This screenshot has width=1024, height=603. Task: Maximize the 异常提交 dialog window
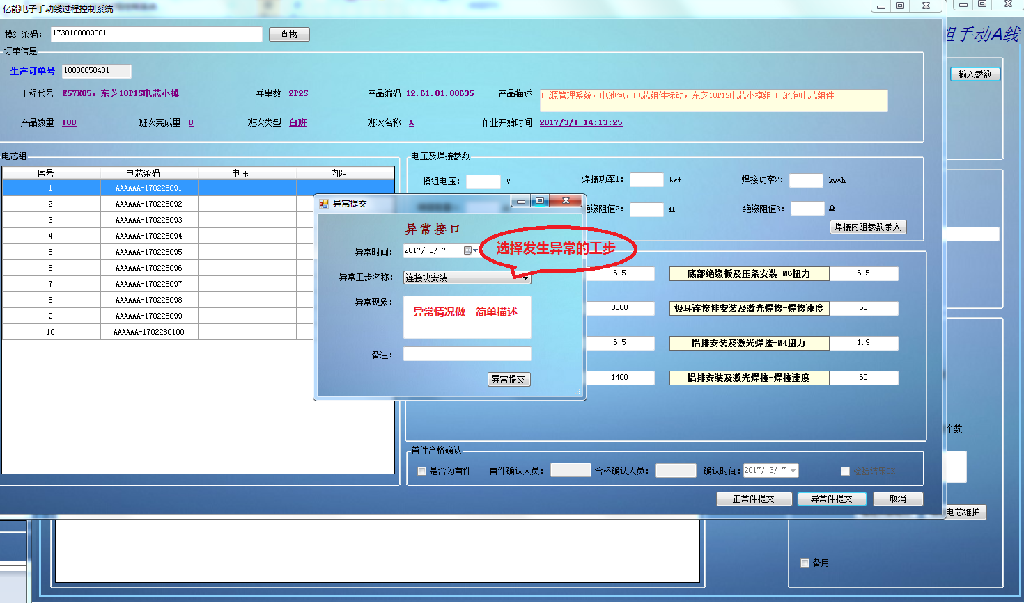tap(539, 201)
